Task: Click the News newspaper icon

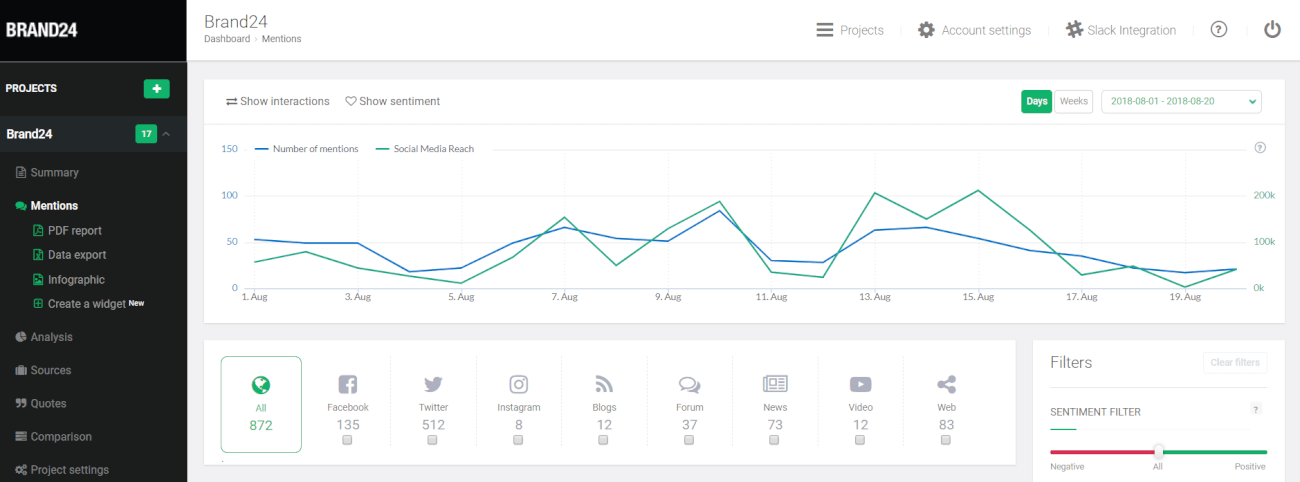Action: click(x=775, y=384)
